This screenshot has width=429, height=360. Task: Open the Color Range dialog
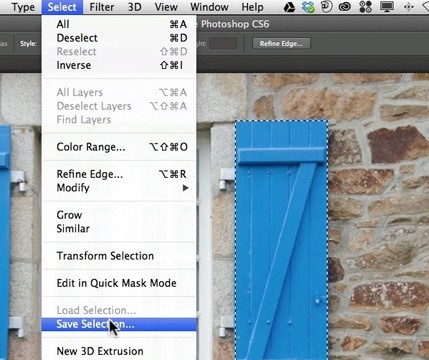click(119, 147)
